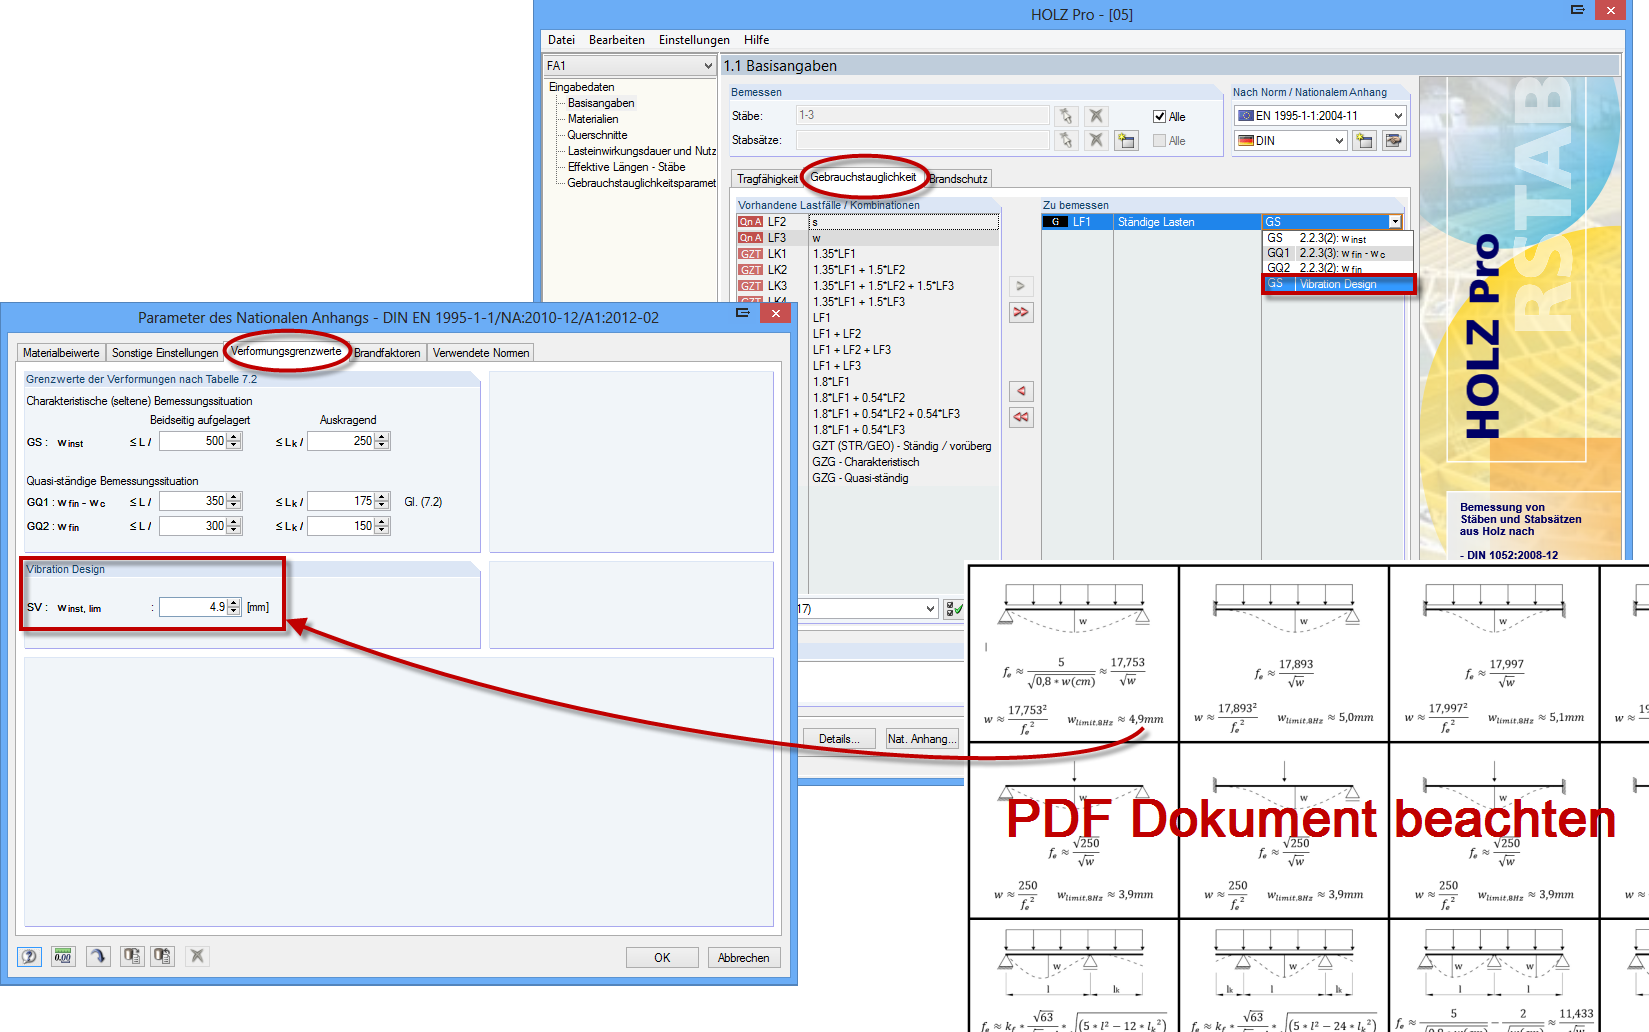Select Effektive Längen - Stäbe tree item
Screen dimensions: 1649x1032
(627, 167)
